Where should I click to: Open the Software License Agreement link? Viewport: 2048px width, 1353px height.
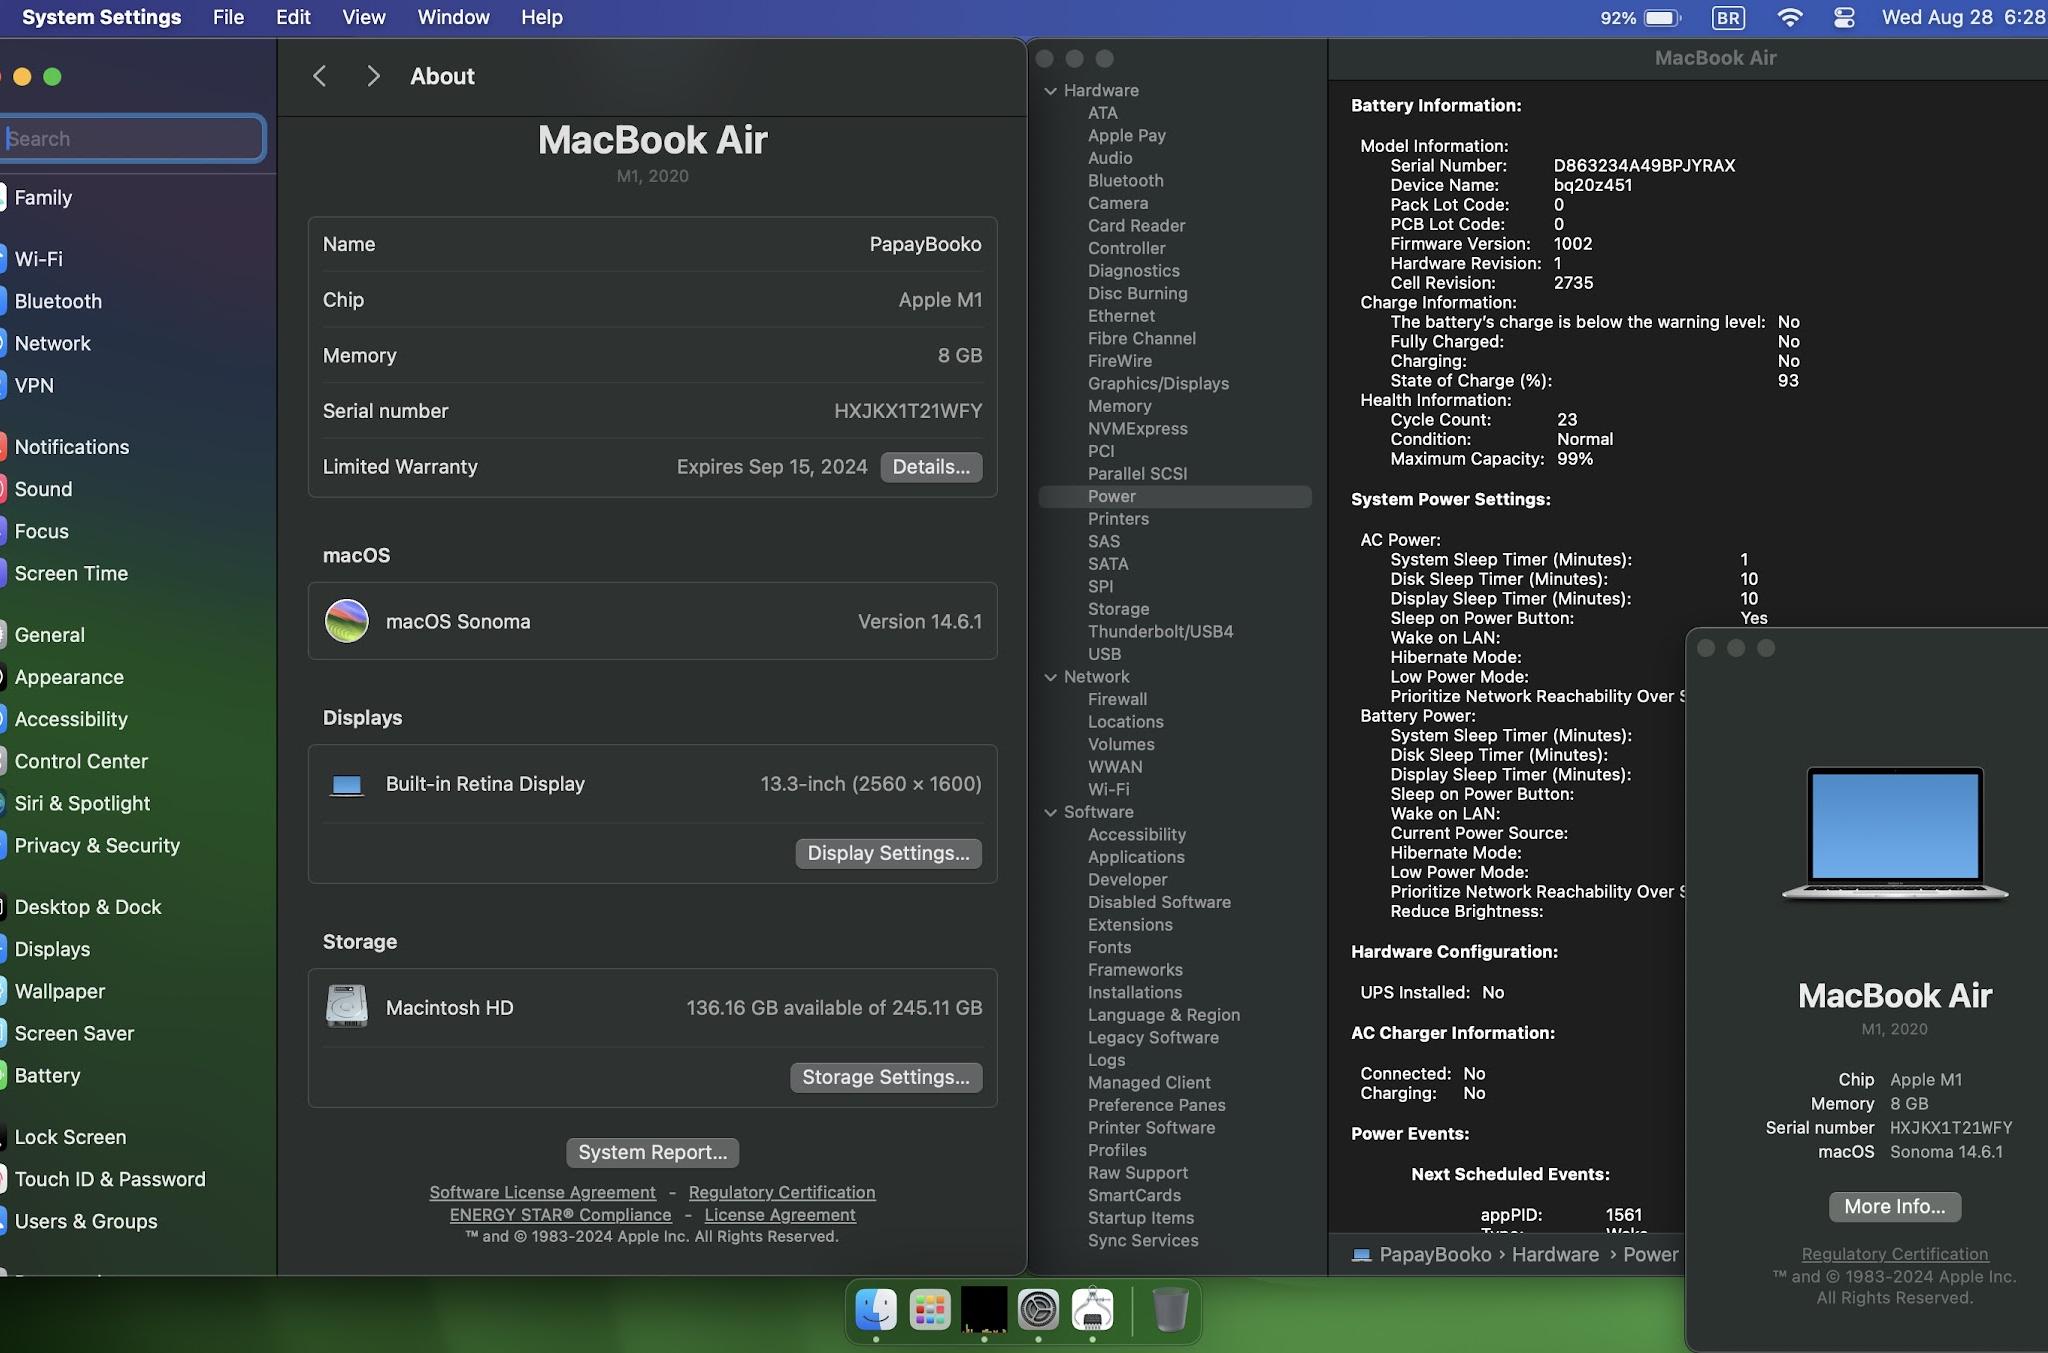point(542,1192)
